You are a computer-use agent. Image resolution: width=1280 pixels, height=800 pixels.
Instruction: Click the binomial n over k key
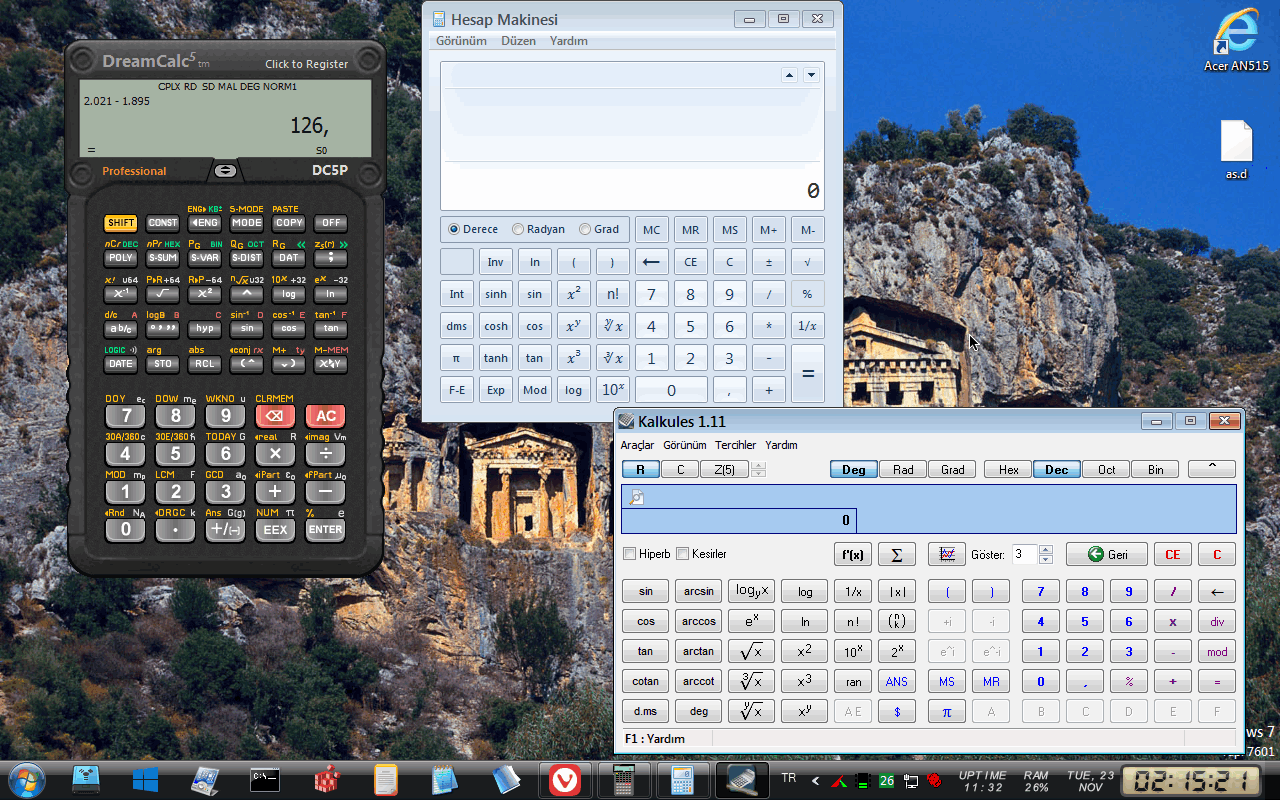click(896, 621)
